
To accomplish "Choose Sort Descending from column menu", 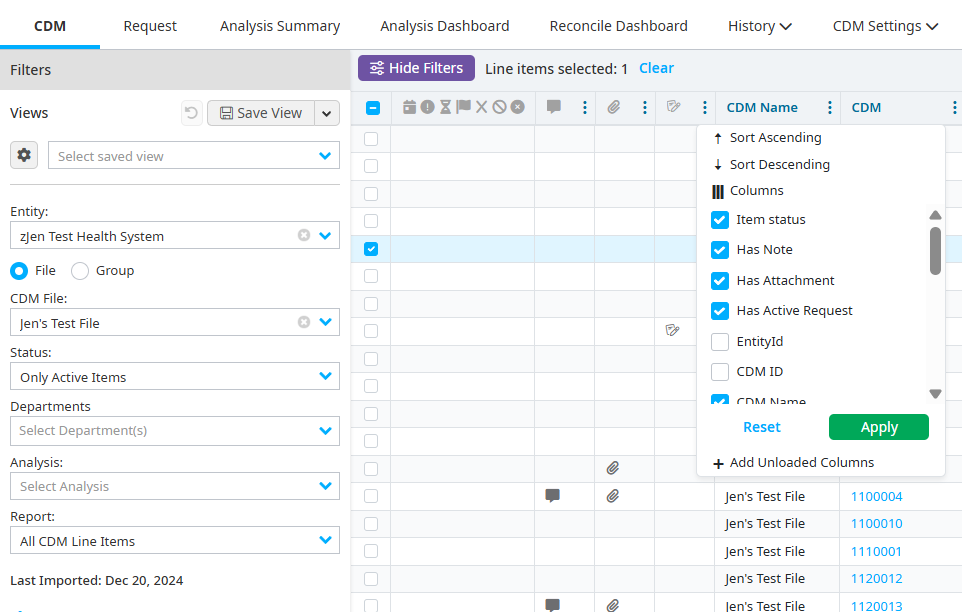I will point(779,164).
